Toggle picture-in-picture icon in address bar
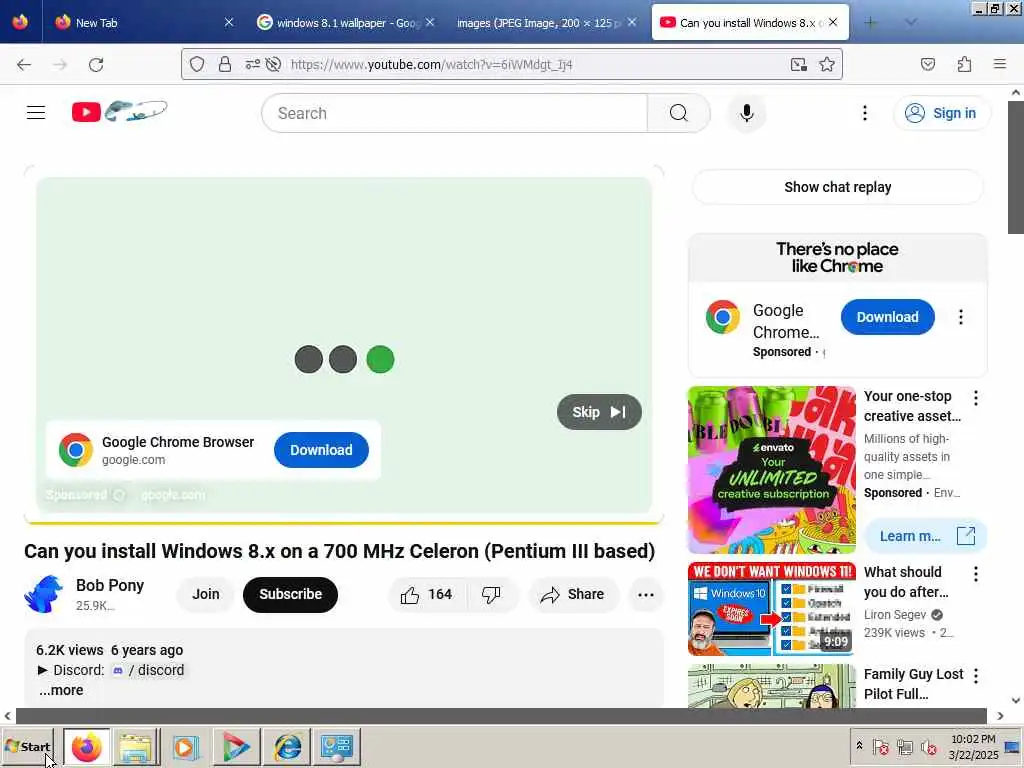Image resolution: width=1024 pixels, height=768 pixels. 799,64
